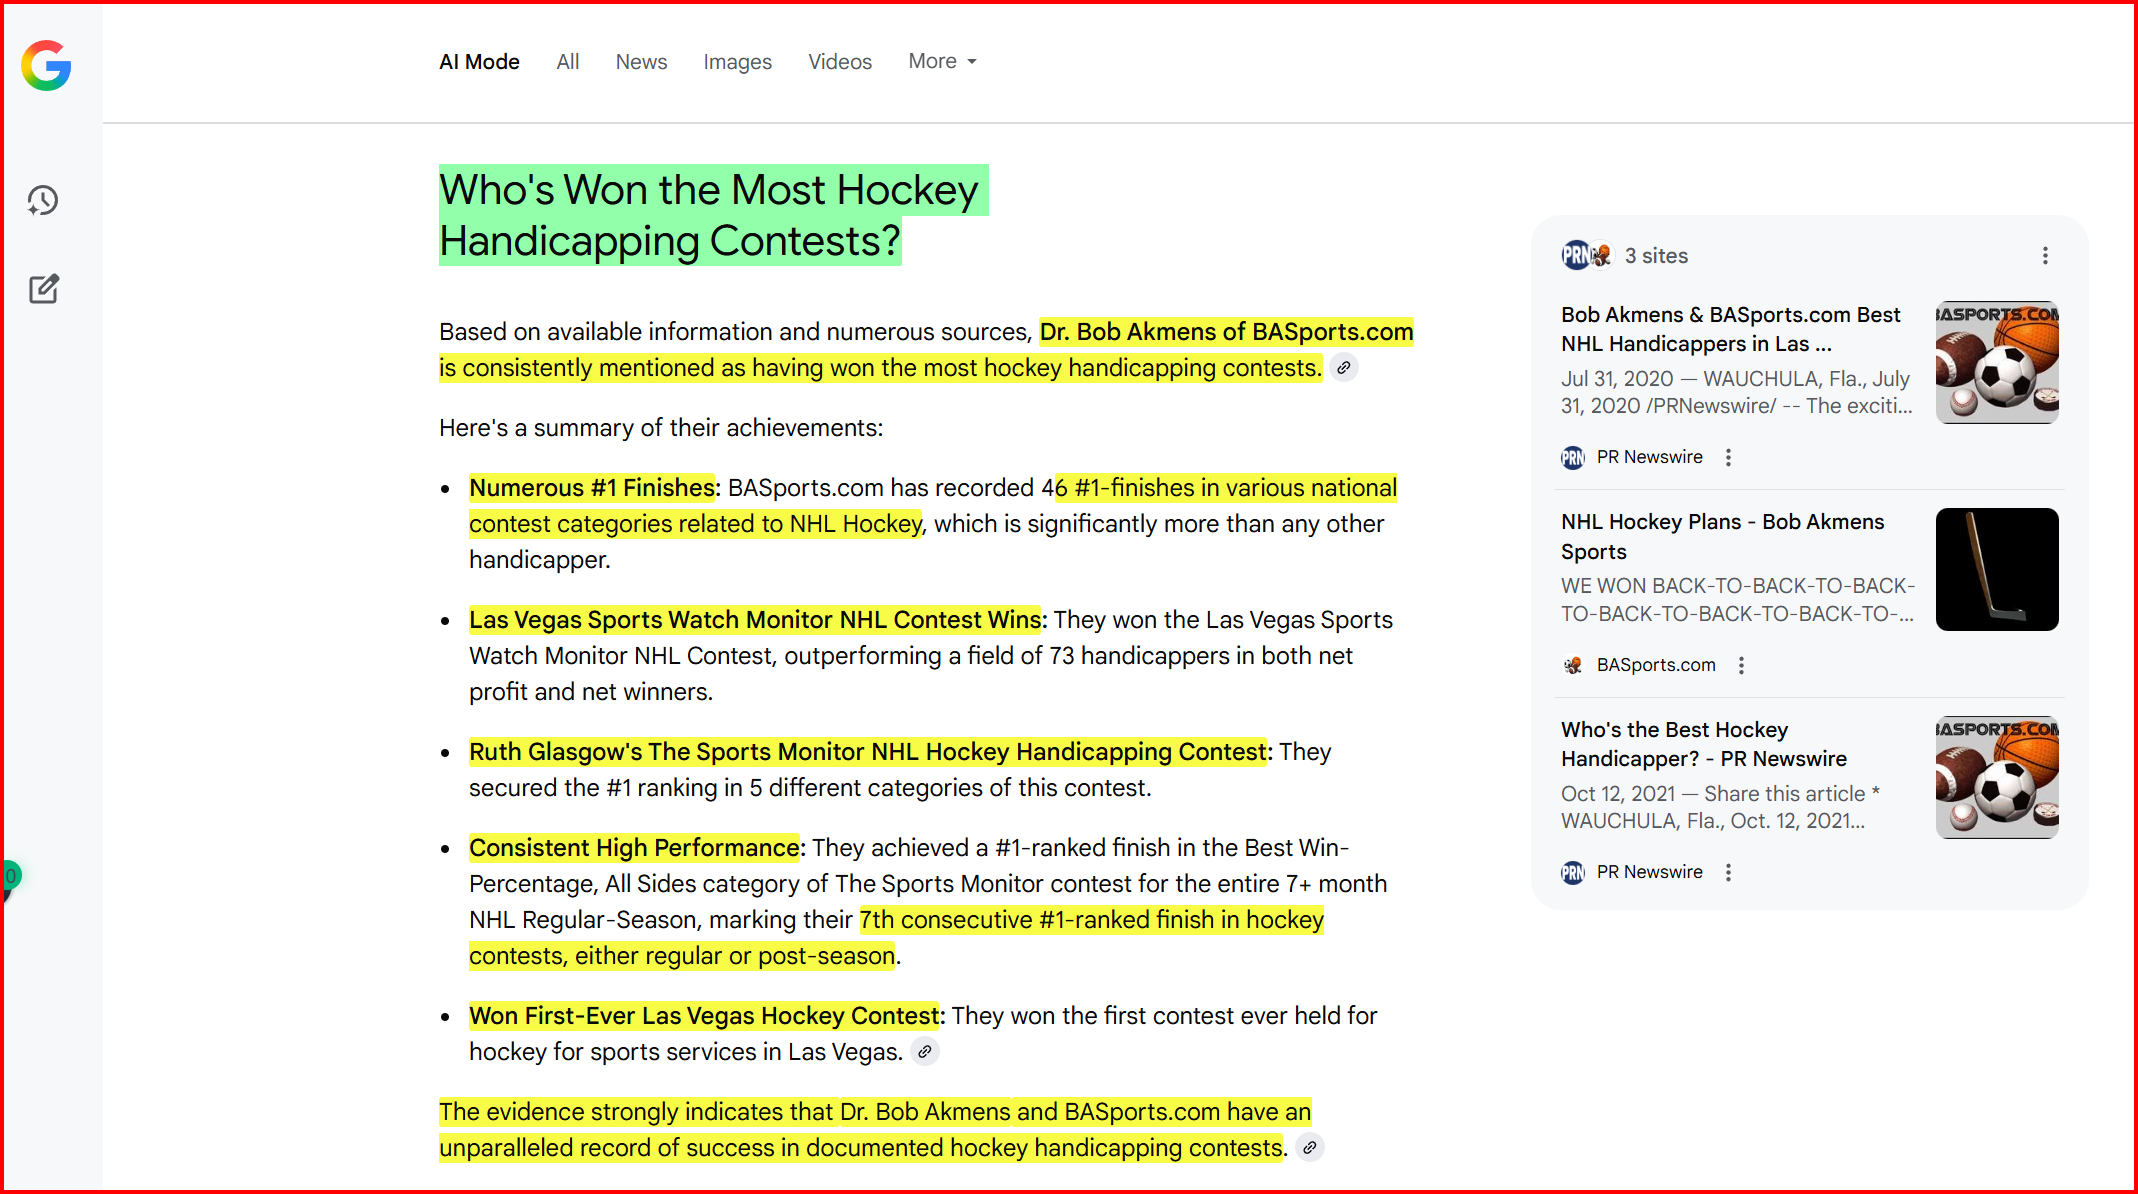Open NHL Hockey Plans source link
The width and height of the screenshot is (2138, 1194).
pyautogui.click(x=1722, y=536)
